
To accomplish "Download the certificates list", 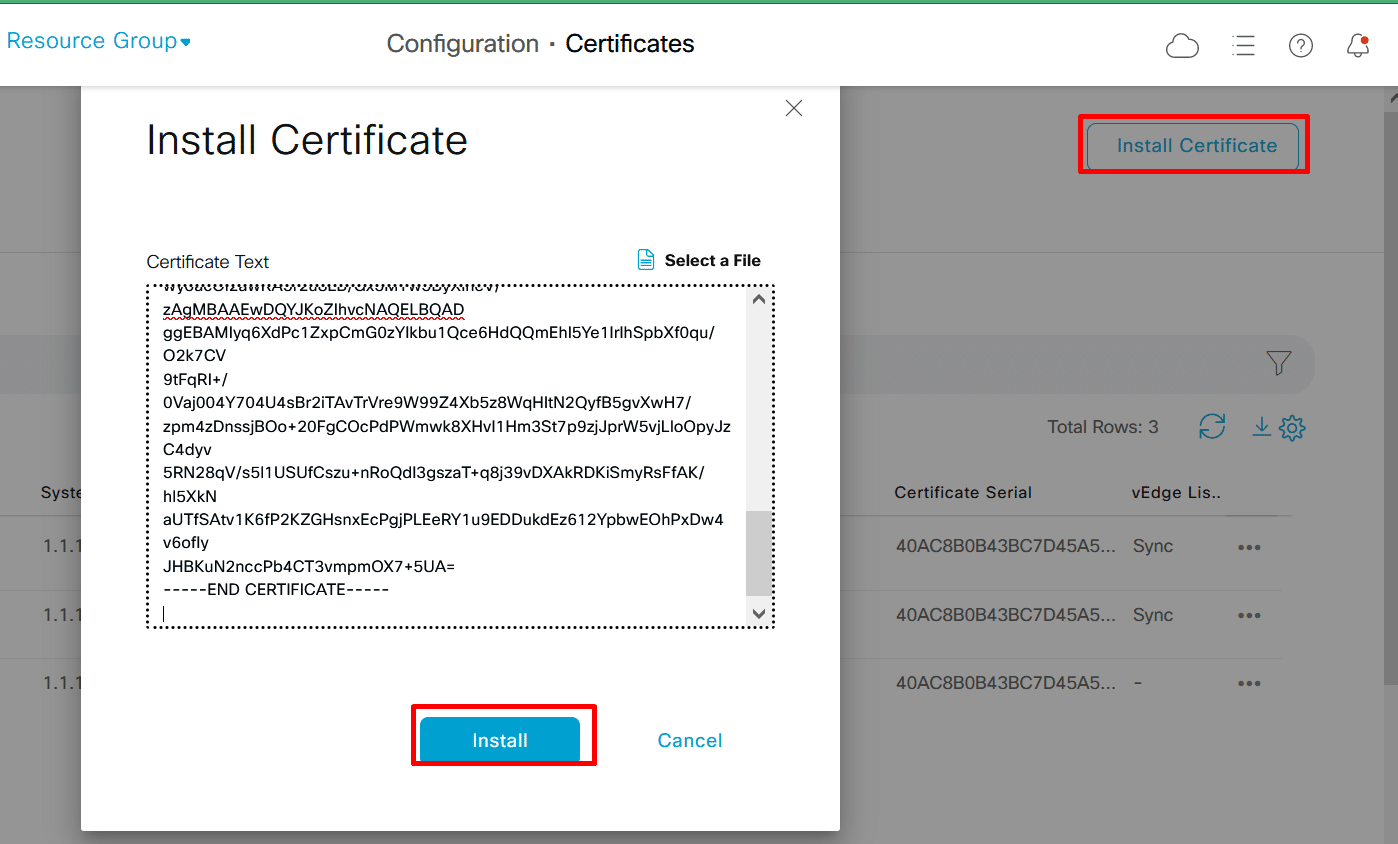I will 1261,427.
